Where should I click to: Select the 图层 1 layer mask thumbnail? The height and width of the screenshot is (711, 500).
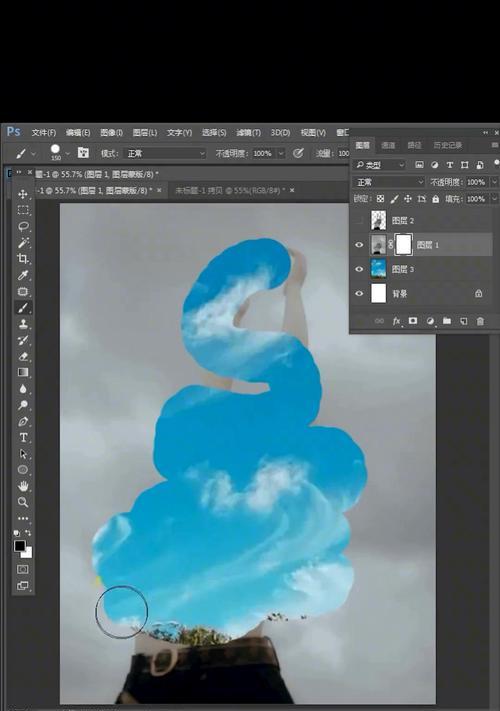tap(403, 245)
